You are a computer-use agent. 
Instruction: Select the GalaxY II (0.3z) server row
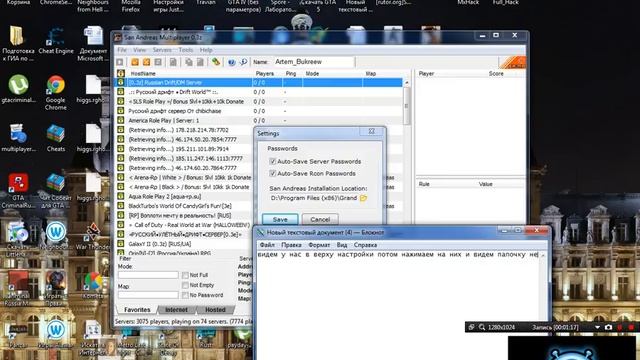coord(184,244)
